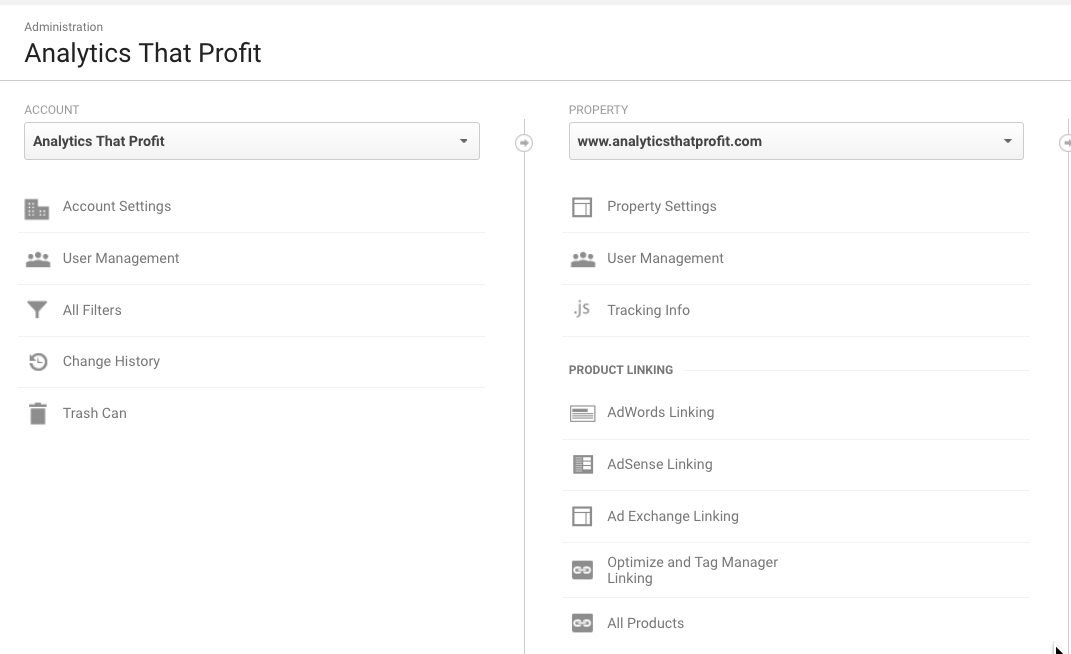Click the All Filters funnel icon
Screen dimensions: 1071x654
click(x=37, y=311)
